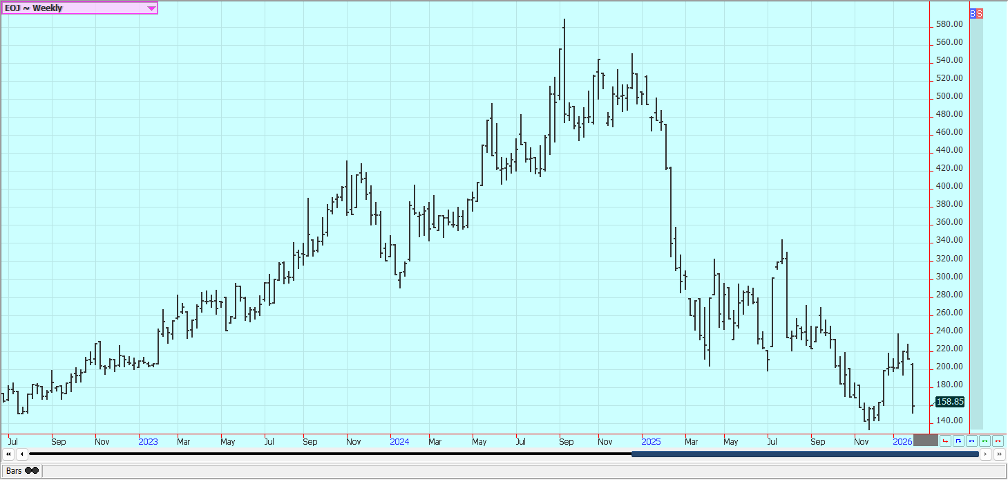The width and height of the screenshot is (1008, 480).
Task: Click the 2023 year label on axis
Action: (148, 441)
